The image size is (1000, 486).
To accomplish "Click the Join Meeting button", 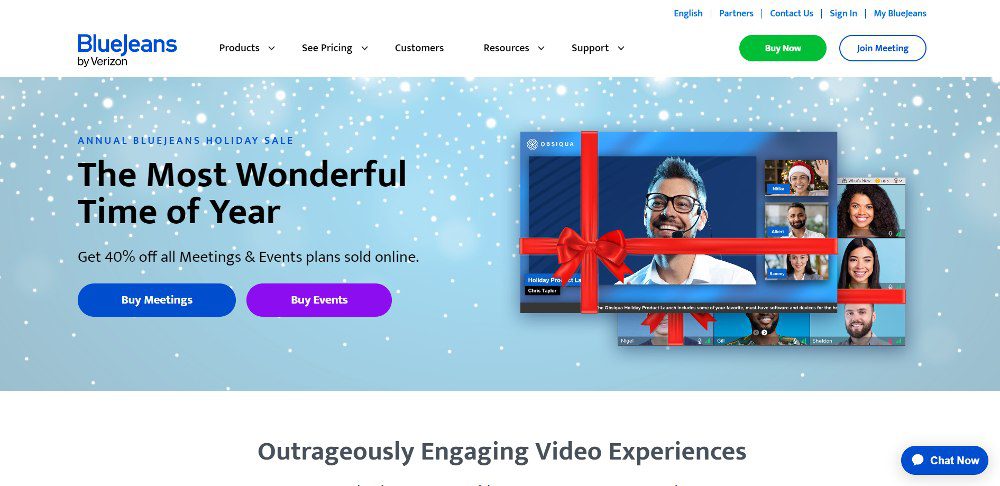I will [x=883, y=48].
